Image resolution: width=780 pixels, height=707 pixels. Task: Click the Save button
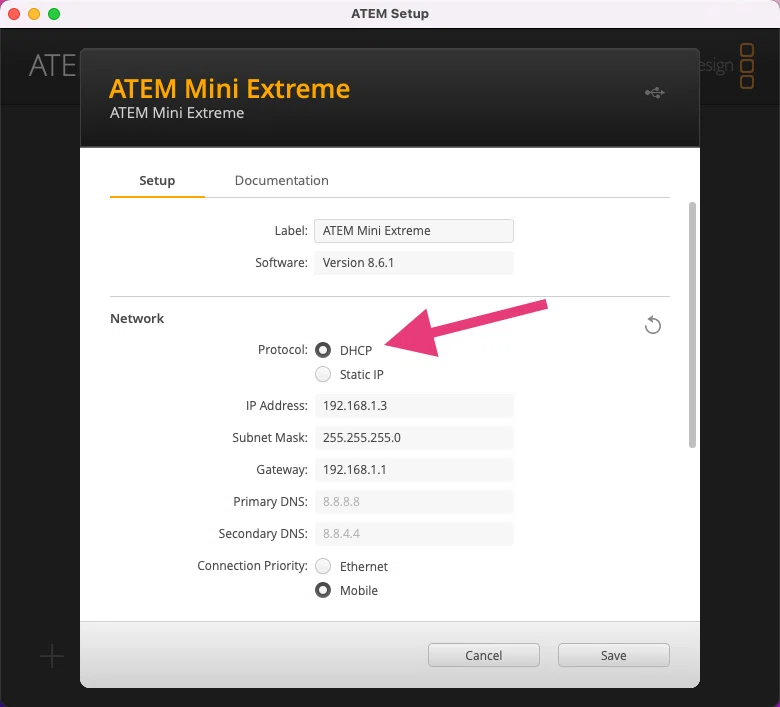(x=613, y=655)
